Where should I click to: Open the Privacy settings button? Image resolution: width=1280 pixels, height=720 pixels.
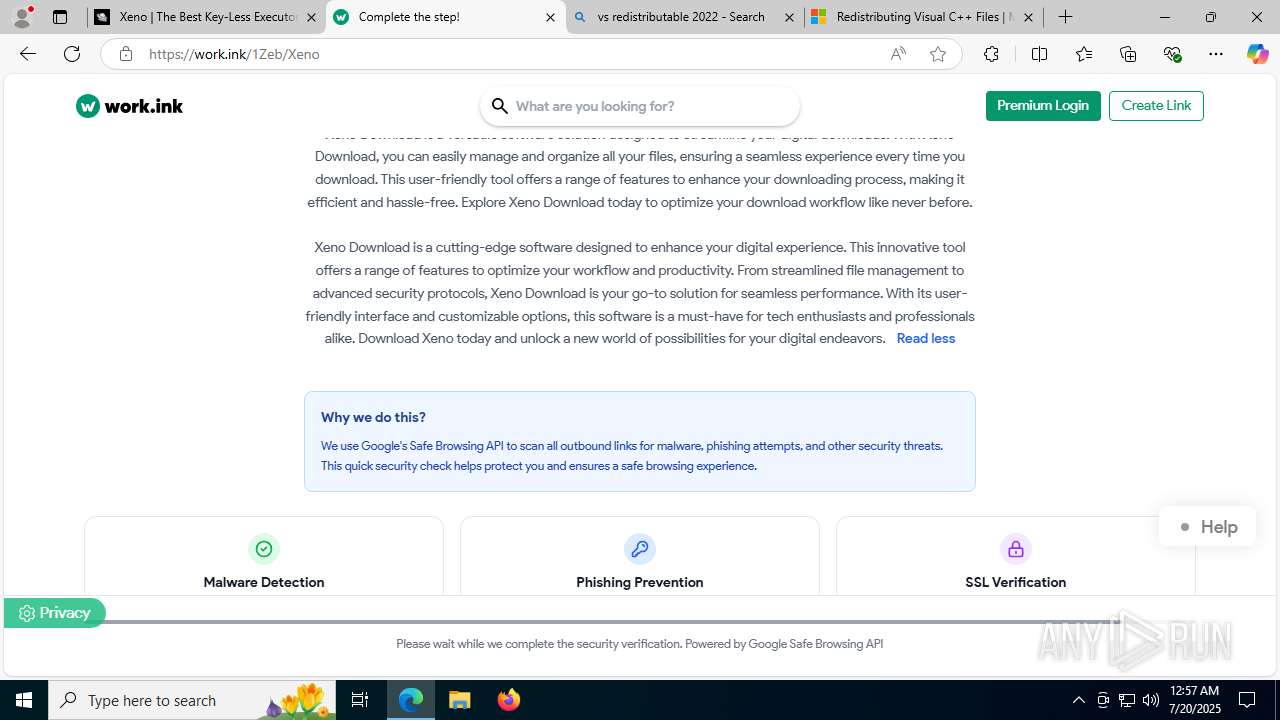[x=54, y=613]
